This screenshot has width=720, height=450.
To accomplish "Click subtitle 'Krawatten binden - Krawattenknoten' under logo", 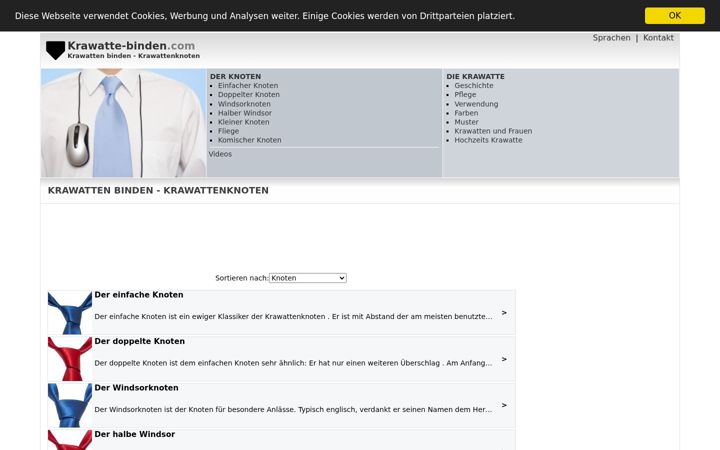I will 134,56.
